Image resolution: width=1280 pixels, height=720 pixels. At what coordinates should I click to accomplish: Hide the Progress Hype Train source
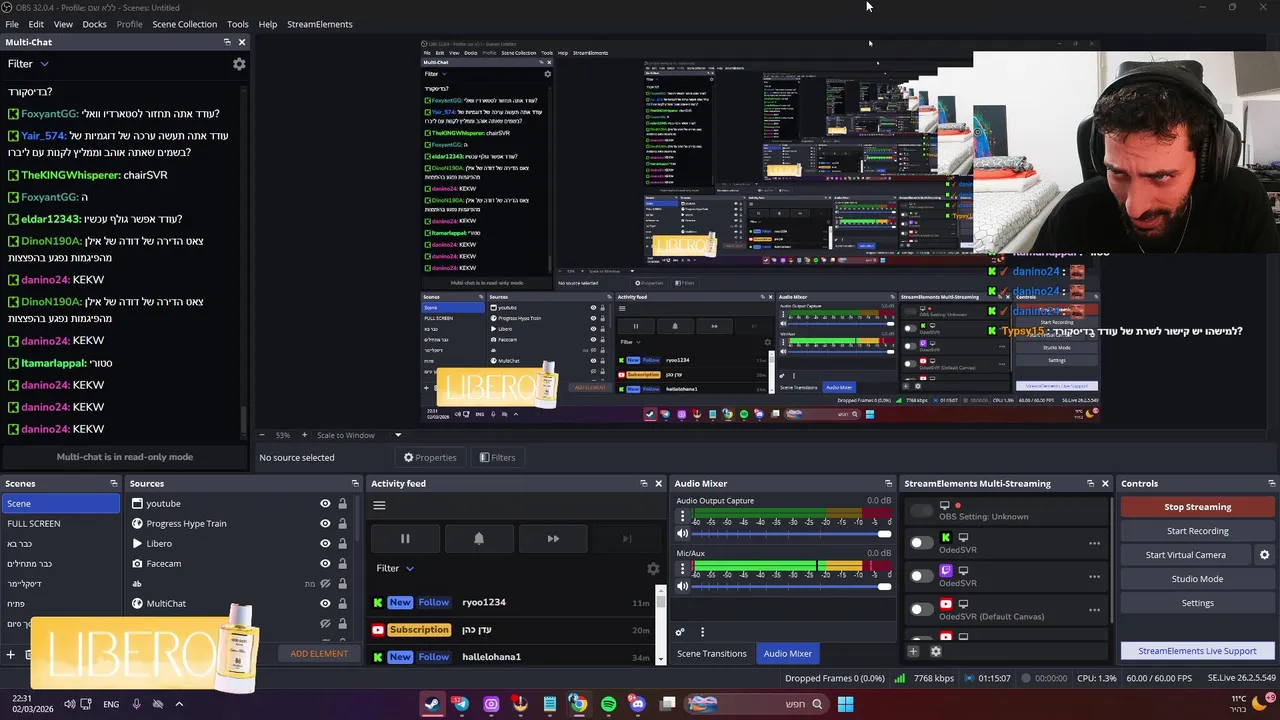[x=325, y=524]
